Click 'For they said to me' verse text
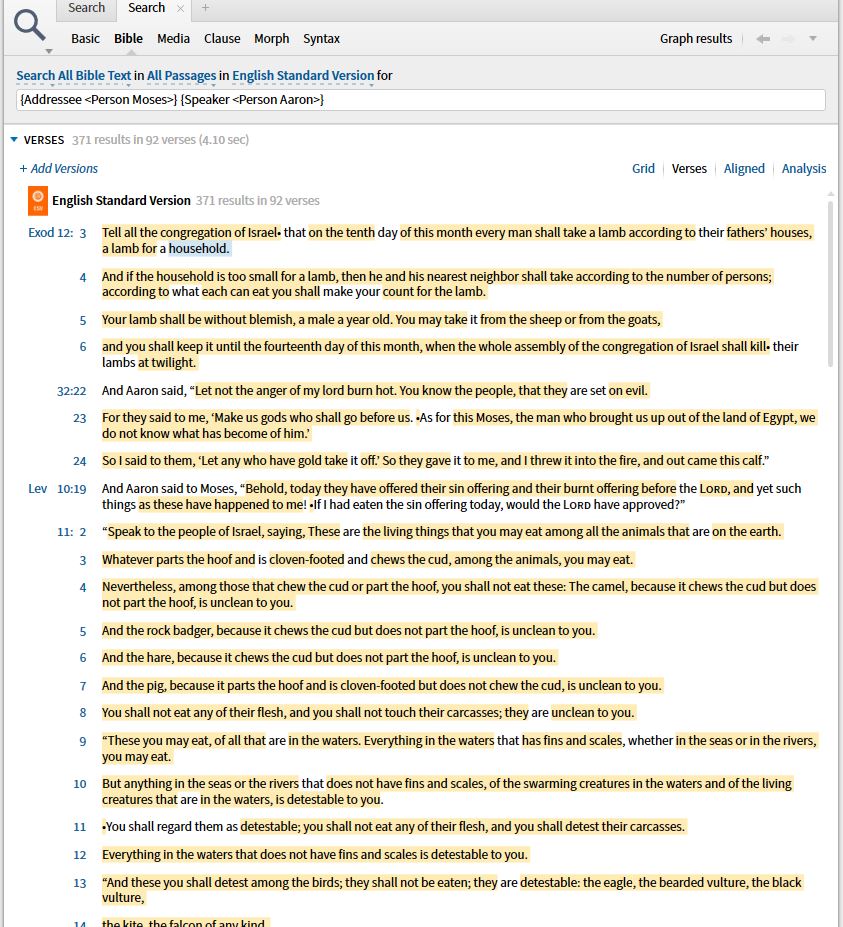 point(459,426)
